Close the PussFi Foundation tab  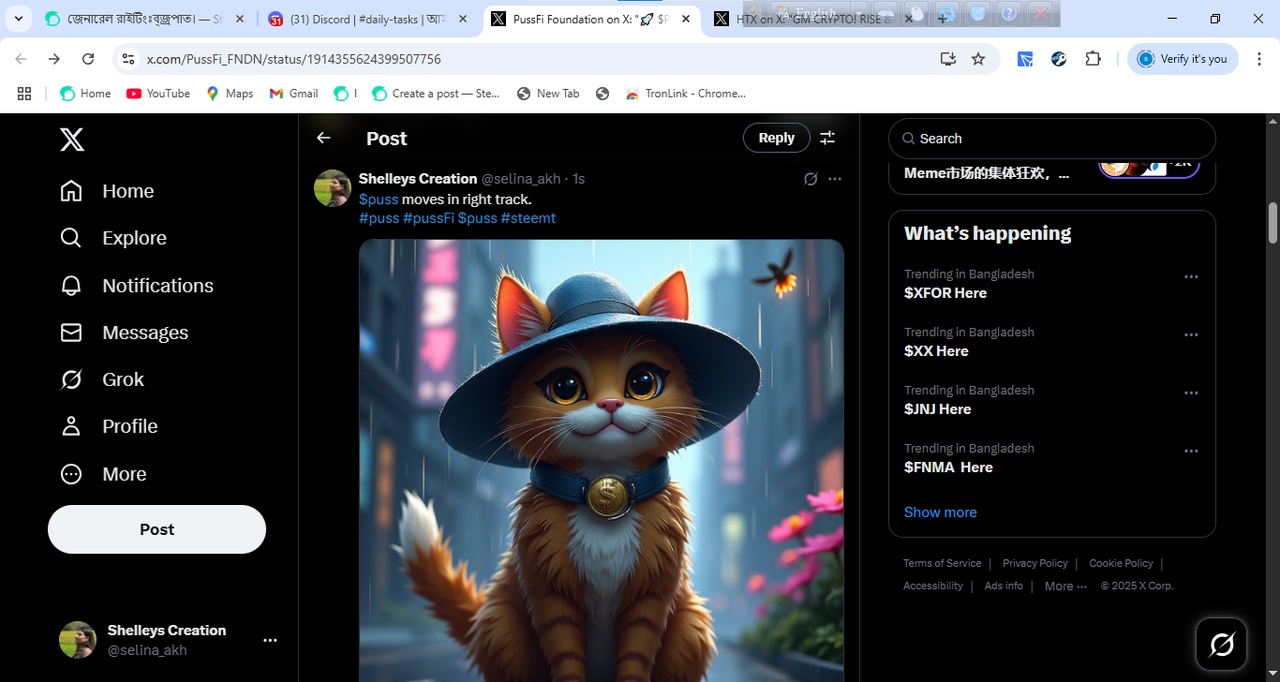pyautogui.click(x=688, y=19)
